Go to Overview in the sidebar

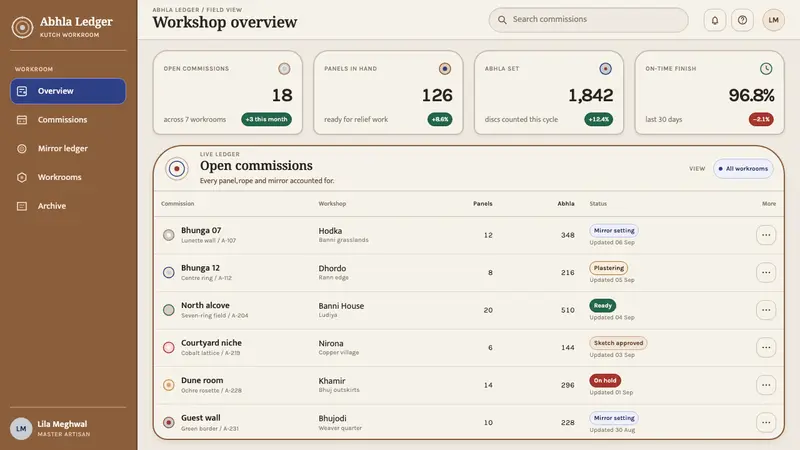tap(68, 91)
